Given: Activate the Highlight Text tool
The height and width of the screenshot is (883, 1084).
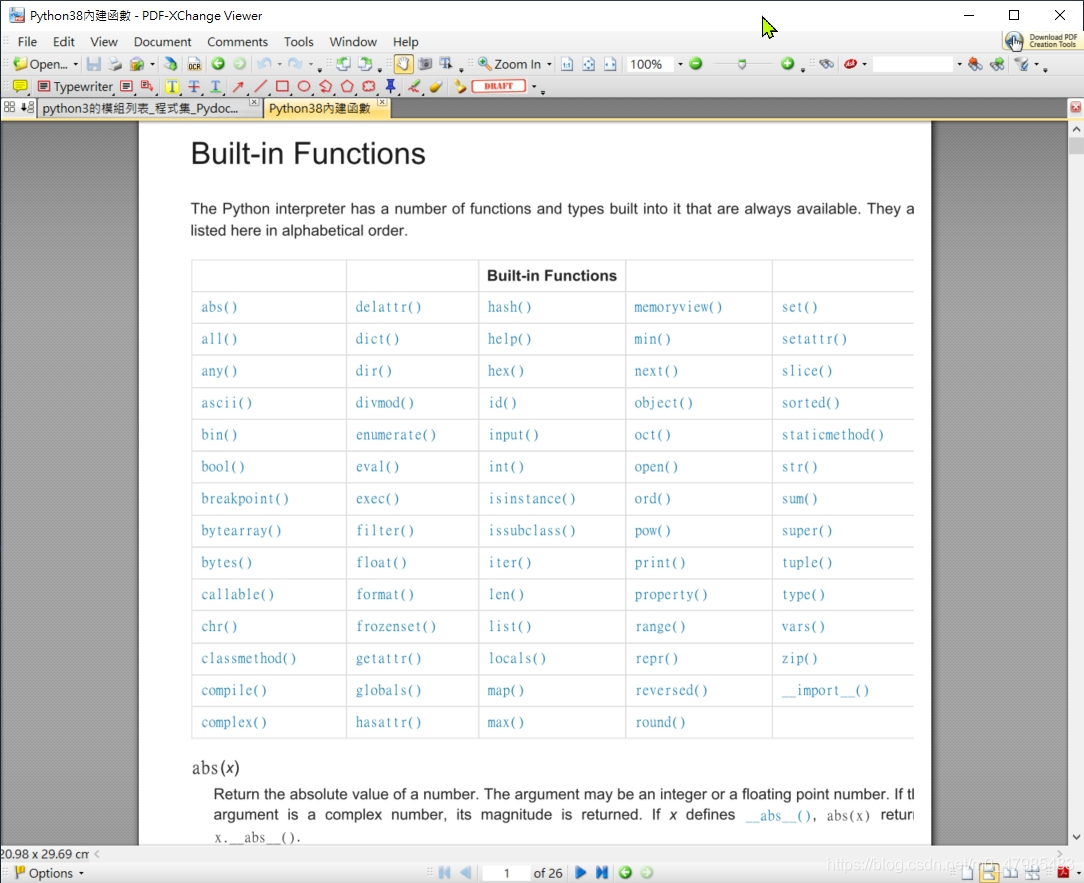Looking at the screenshot, I should pyautogui.click(x=171, y=86).
